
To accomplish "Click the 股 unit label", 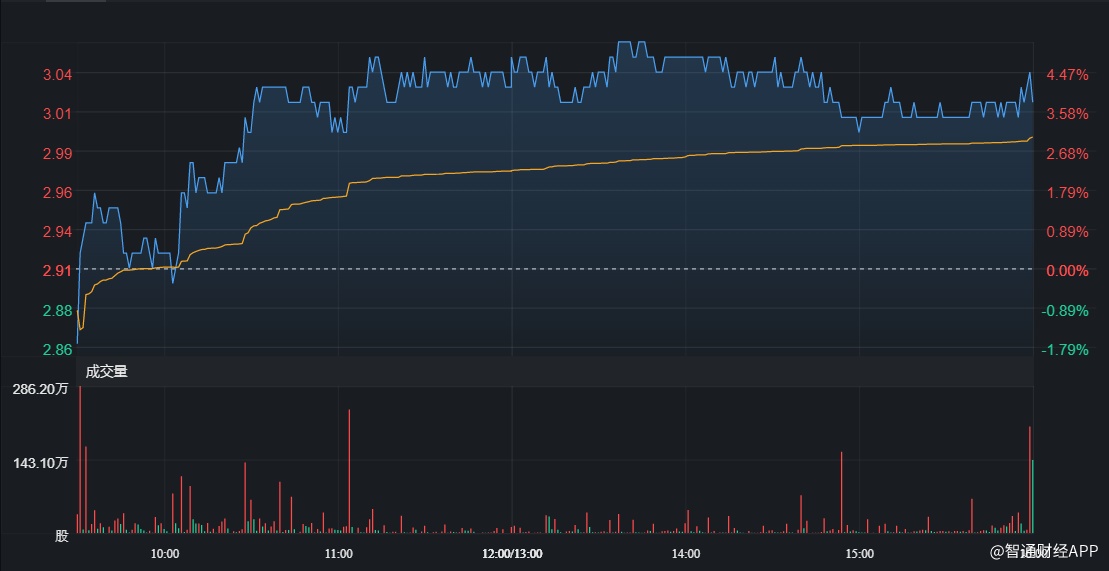I will pos(62,536).
